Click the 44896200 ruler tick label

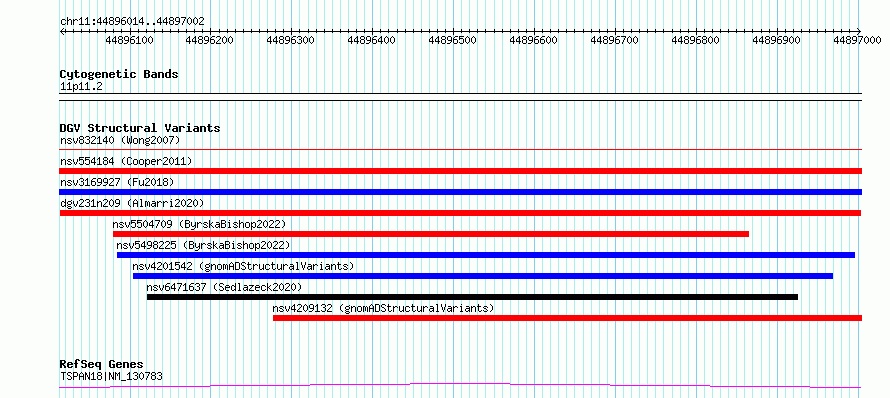point(210,40)
